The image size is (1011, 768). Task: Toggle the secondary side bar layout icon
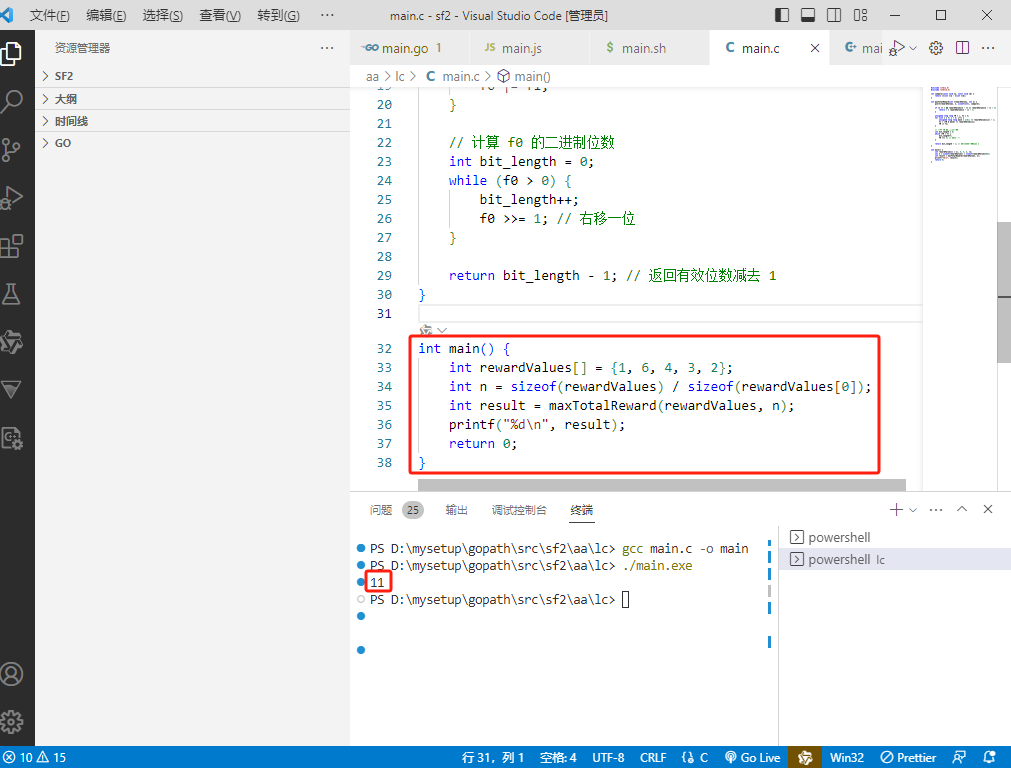[834, 15]
